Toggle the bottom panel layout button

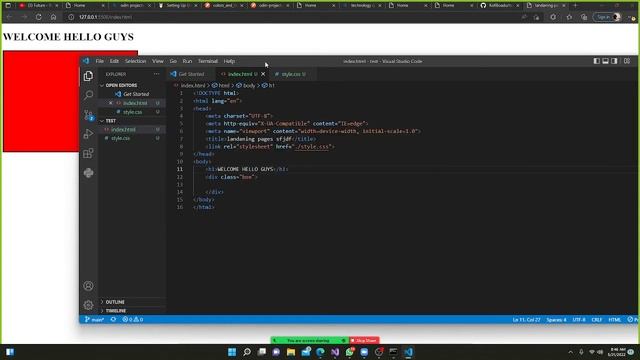606,61
